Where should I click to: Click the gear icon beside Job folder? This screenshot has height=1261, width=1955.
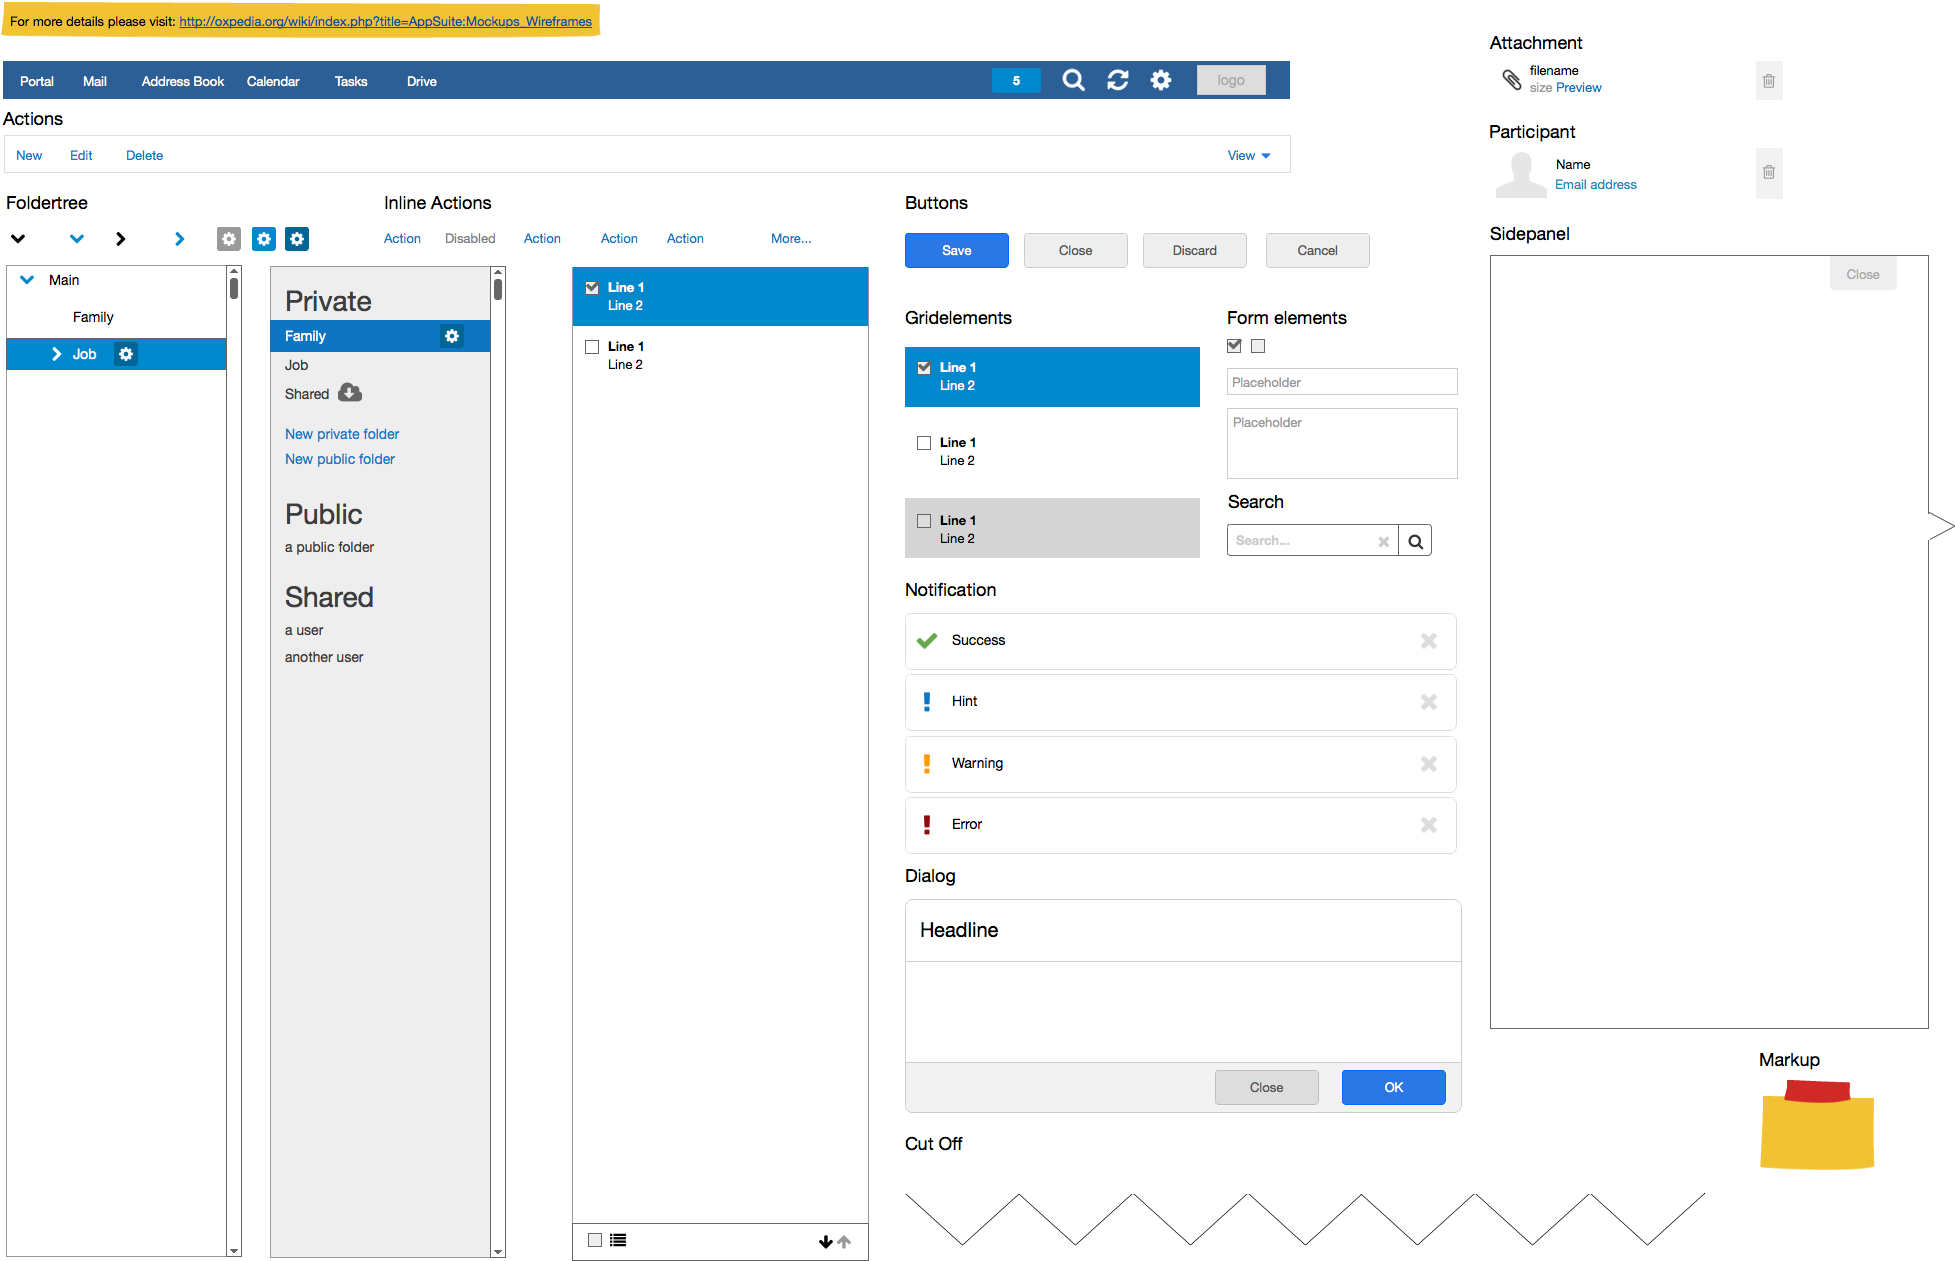click(x=126, y=354)
